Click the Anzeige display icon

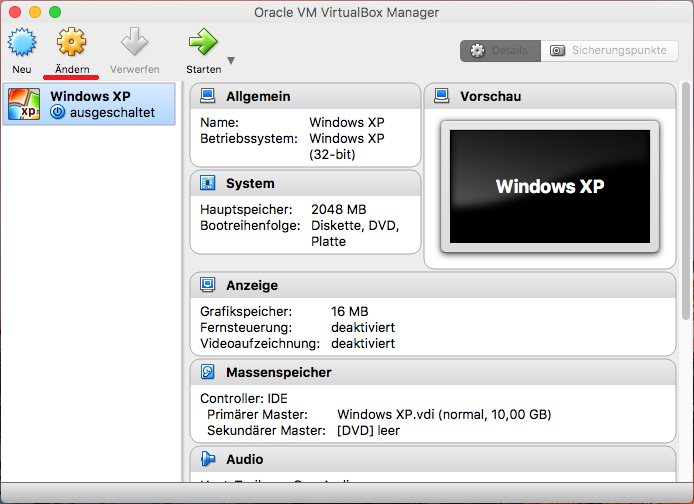[208, 285]
